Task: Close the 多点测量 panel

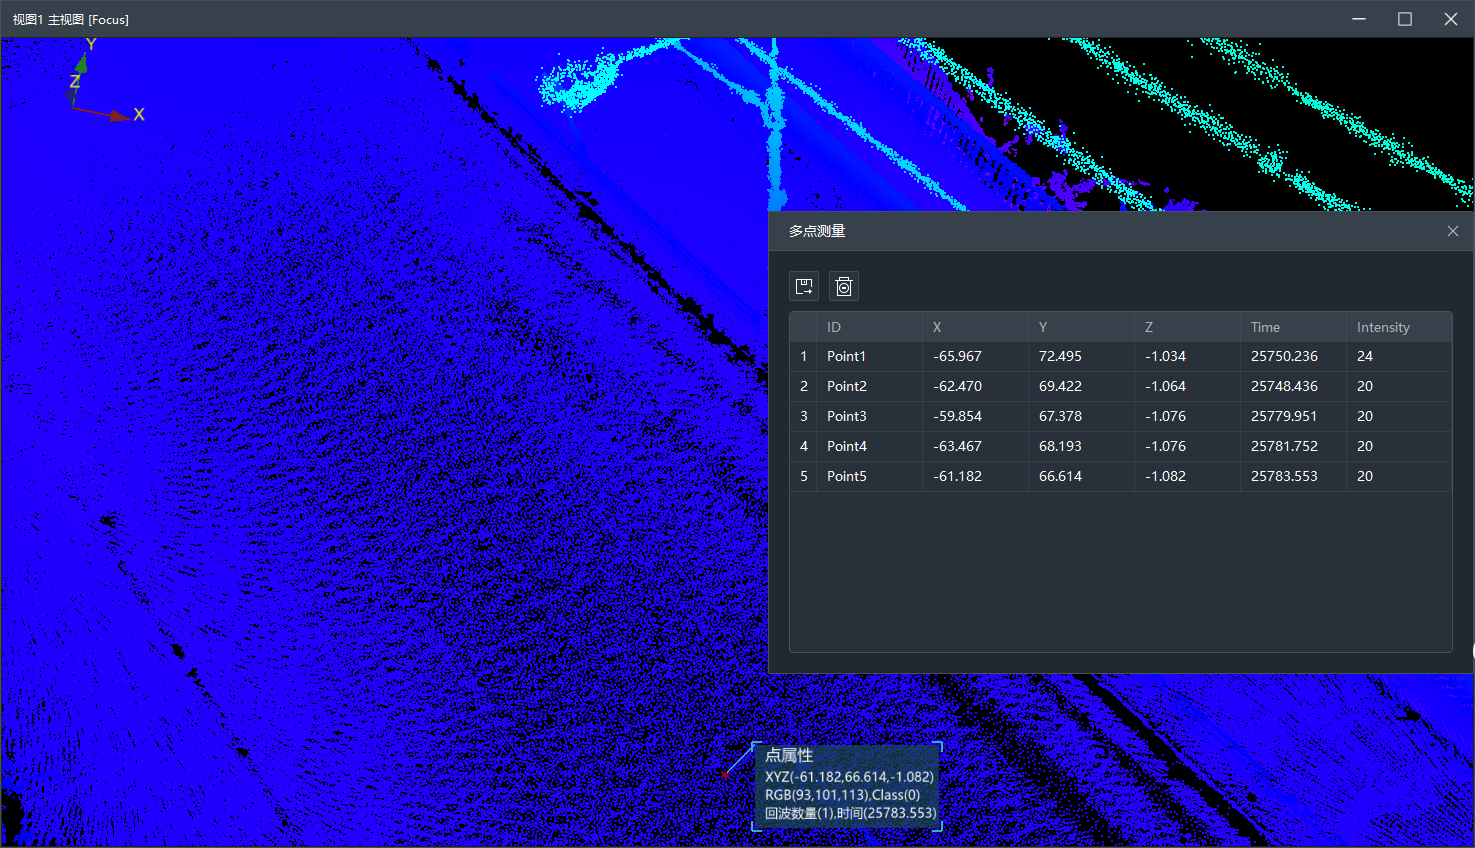Action: point(1452,231)
